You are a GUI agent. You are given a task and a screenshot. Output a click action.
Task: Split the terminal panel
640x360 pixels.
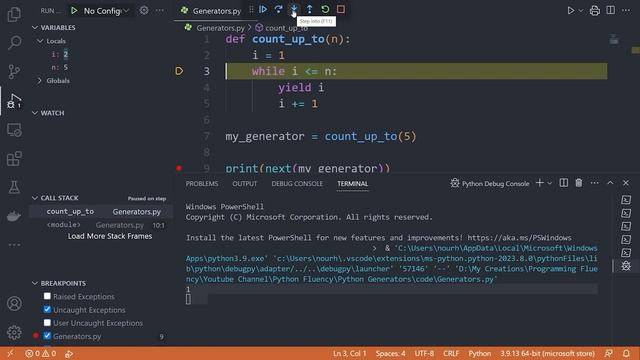coord(564,183)
